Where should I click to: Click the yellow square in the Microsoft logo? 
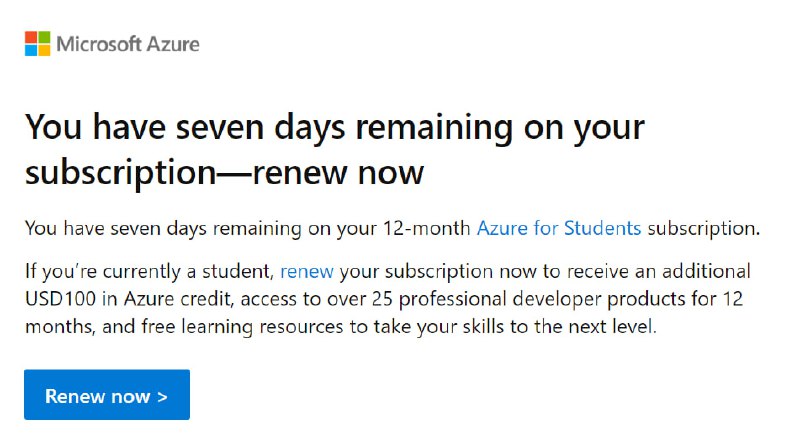45,51
